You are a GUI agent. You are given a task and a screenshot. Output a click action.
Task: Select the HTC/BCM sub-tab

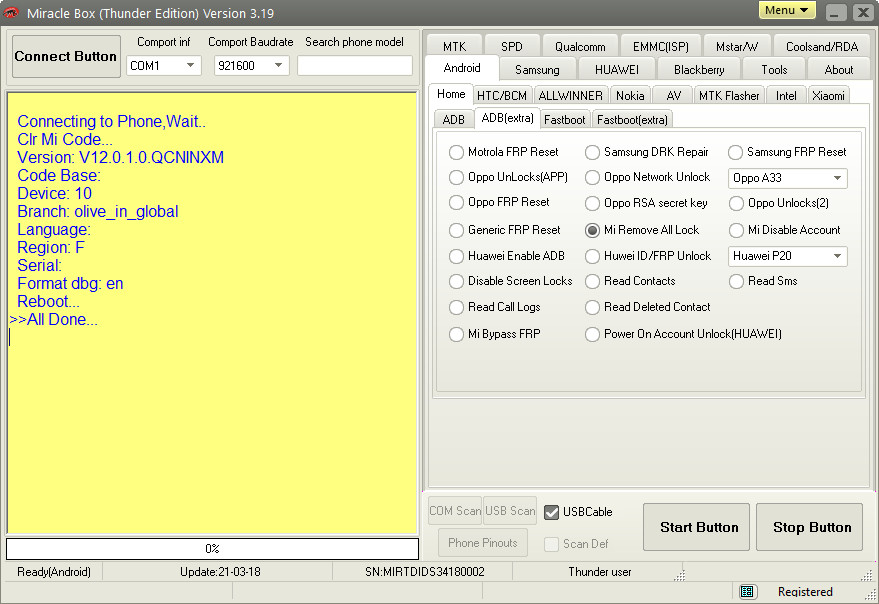[502, 96]
